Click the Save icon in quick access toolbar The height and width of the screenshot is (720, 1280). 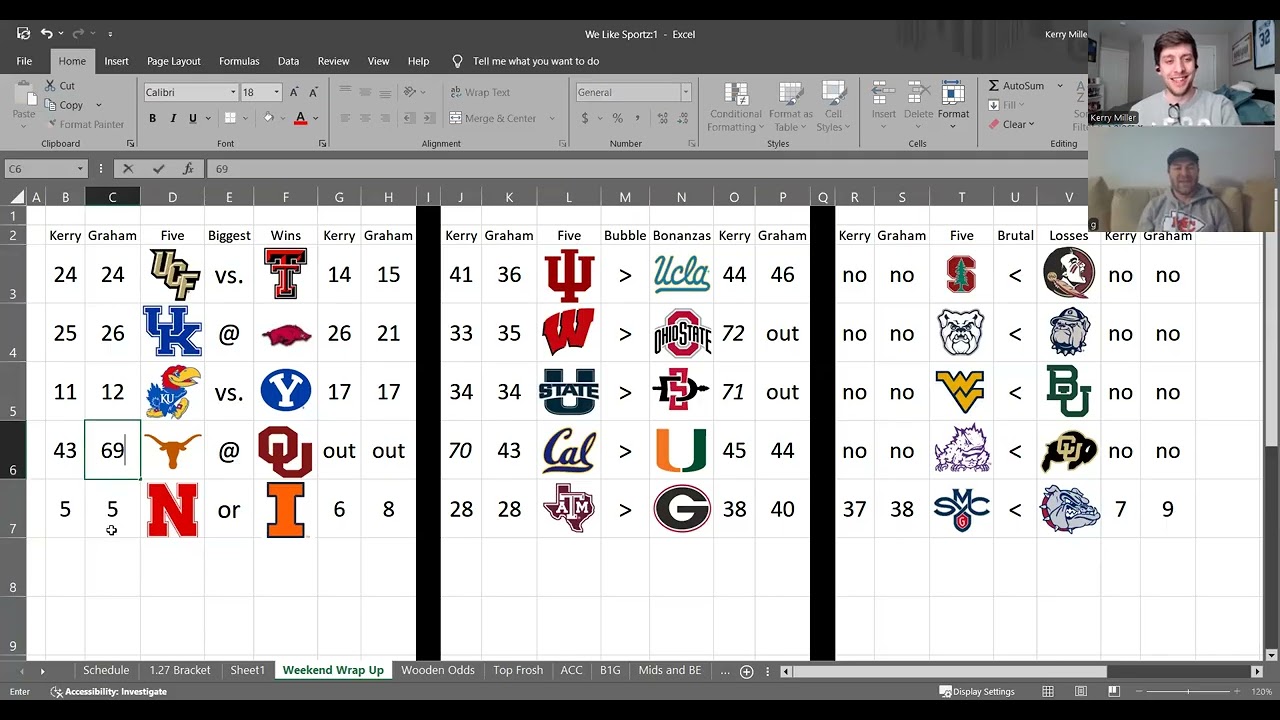coord(23,34)
